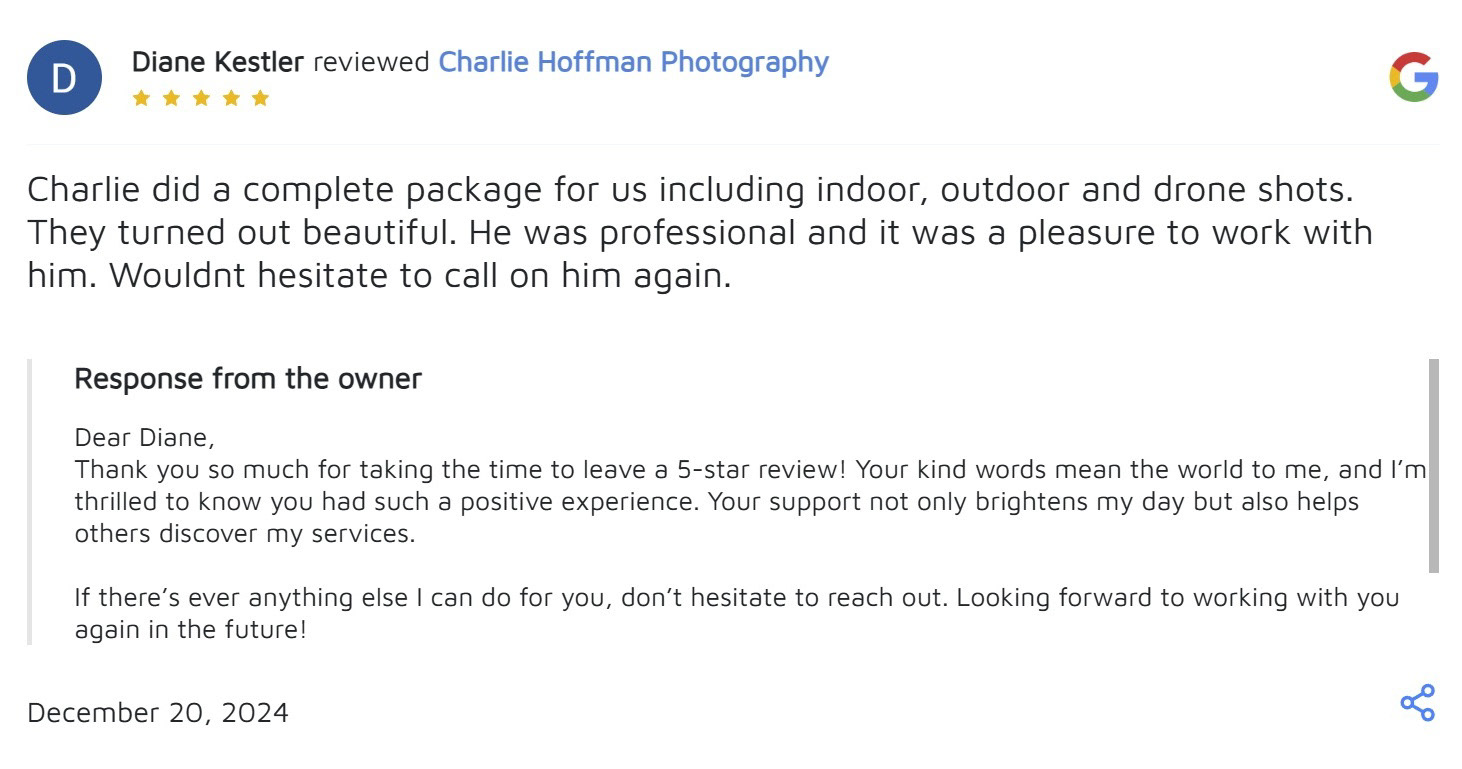Click the third star in the rating

click(x=201, y=98)
